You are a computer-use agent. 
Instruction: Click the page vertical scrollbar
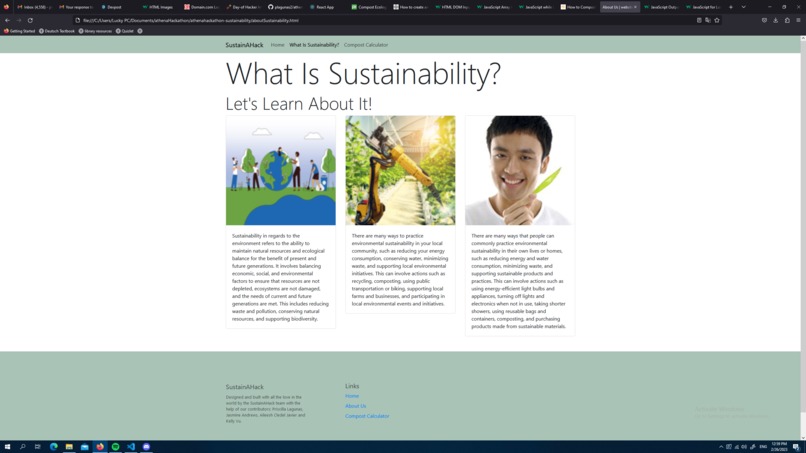coord(803,226)
